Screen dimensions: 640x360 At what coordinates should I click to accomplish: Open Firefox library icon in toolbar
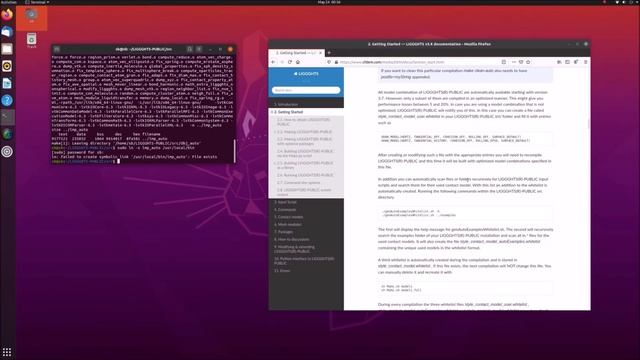tap(559, 62)
